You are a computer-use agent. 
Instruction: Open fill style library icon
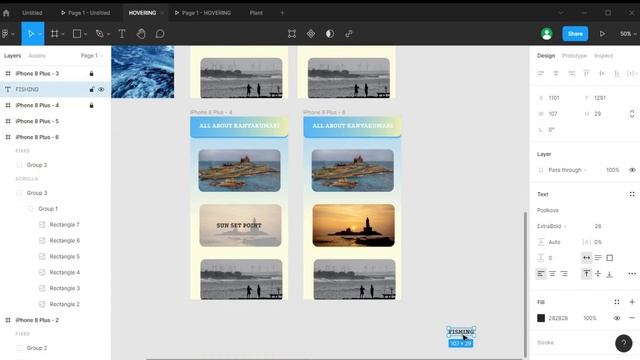pos(617,302)
